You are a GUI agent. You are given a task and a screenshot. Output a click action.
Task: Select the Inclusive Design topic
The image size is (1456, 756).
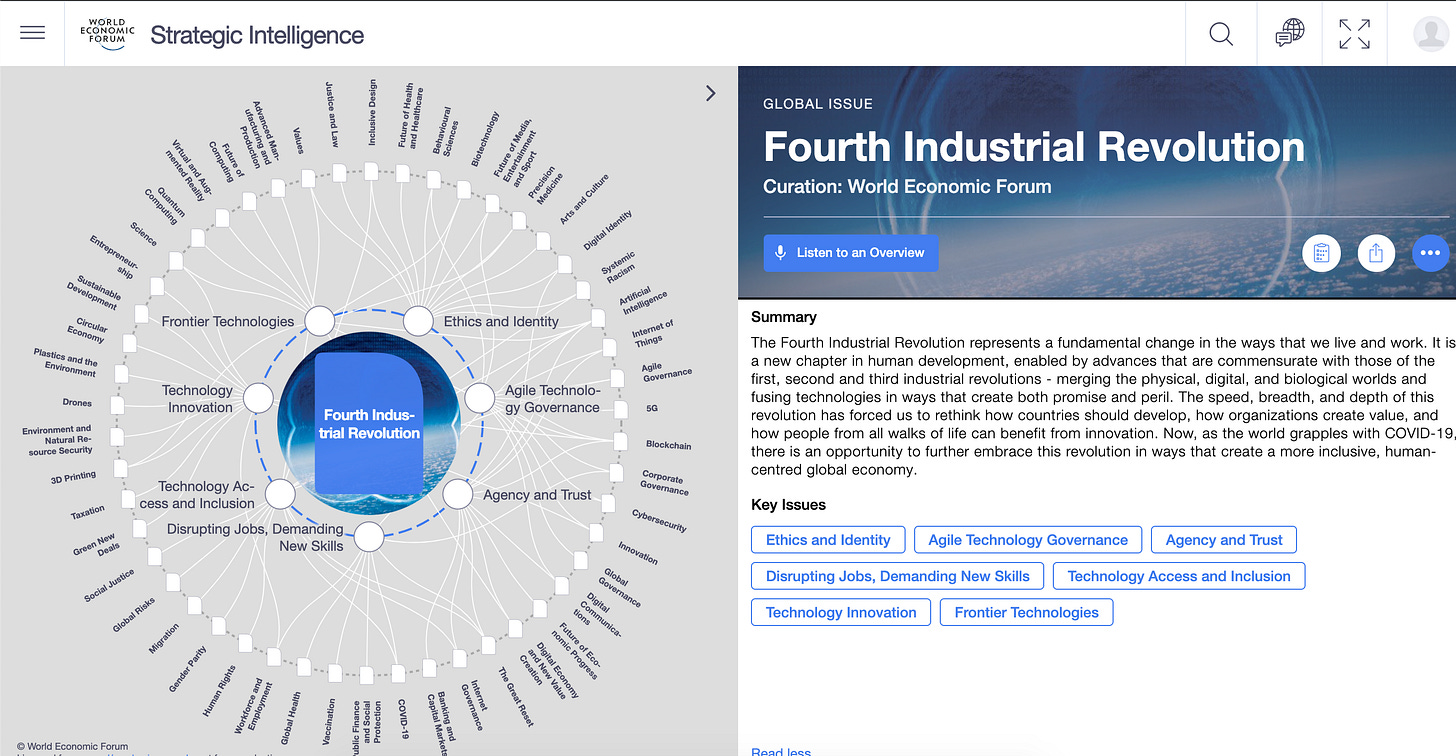coord(372,112)
